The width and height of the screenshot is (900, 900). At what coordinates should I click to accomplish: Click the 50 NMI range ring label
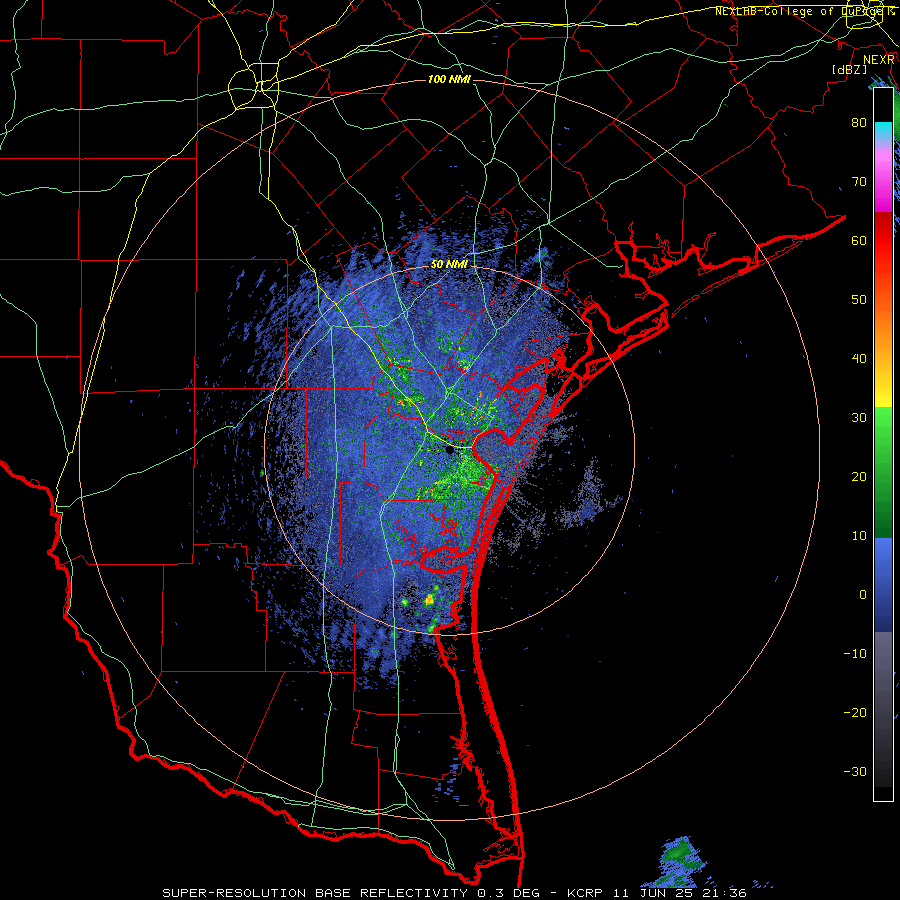tap(449, 265)
